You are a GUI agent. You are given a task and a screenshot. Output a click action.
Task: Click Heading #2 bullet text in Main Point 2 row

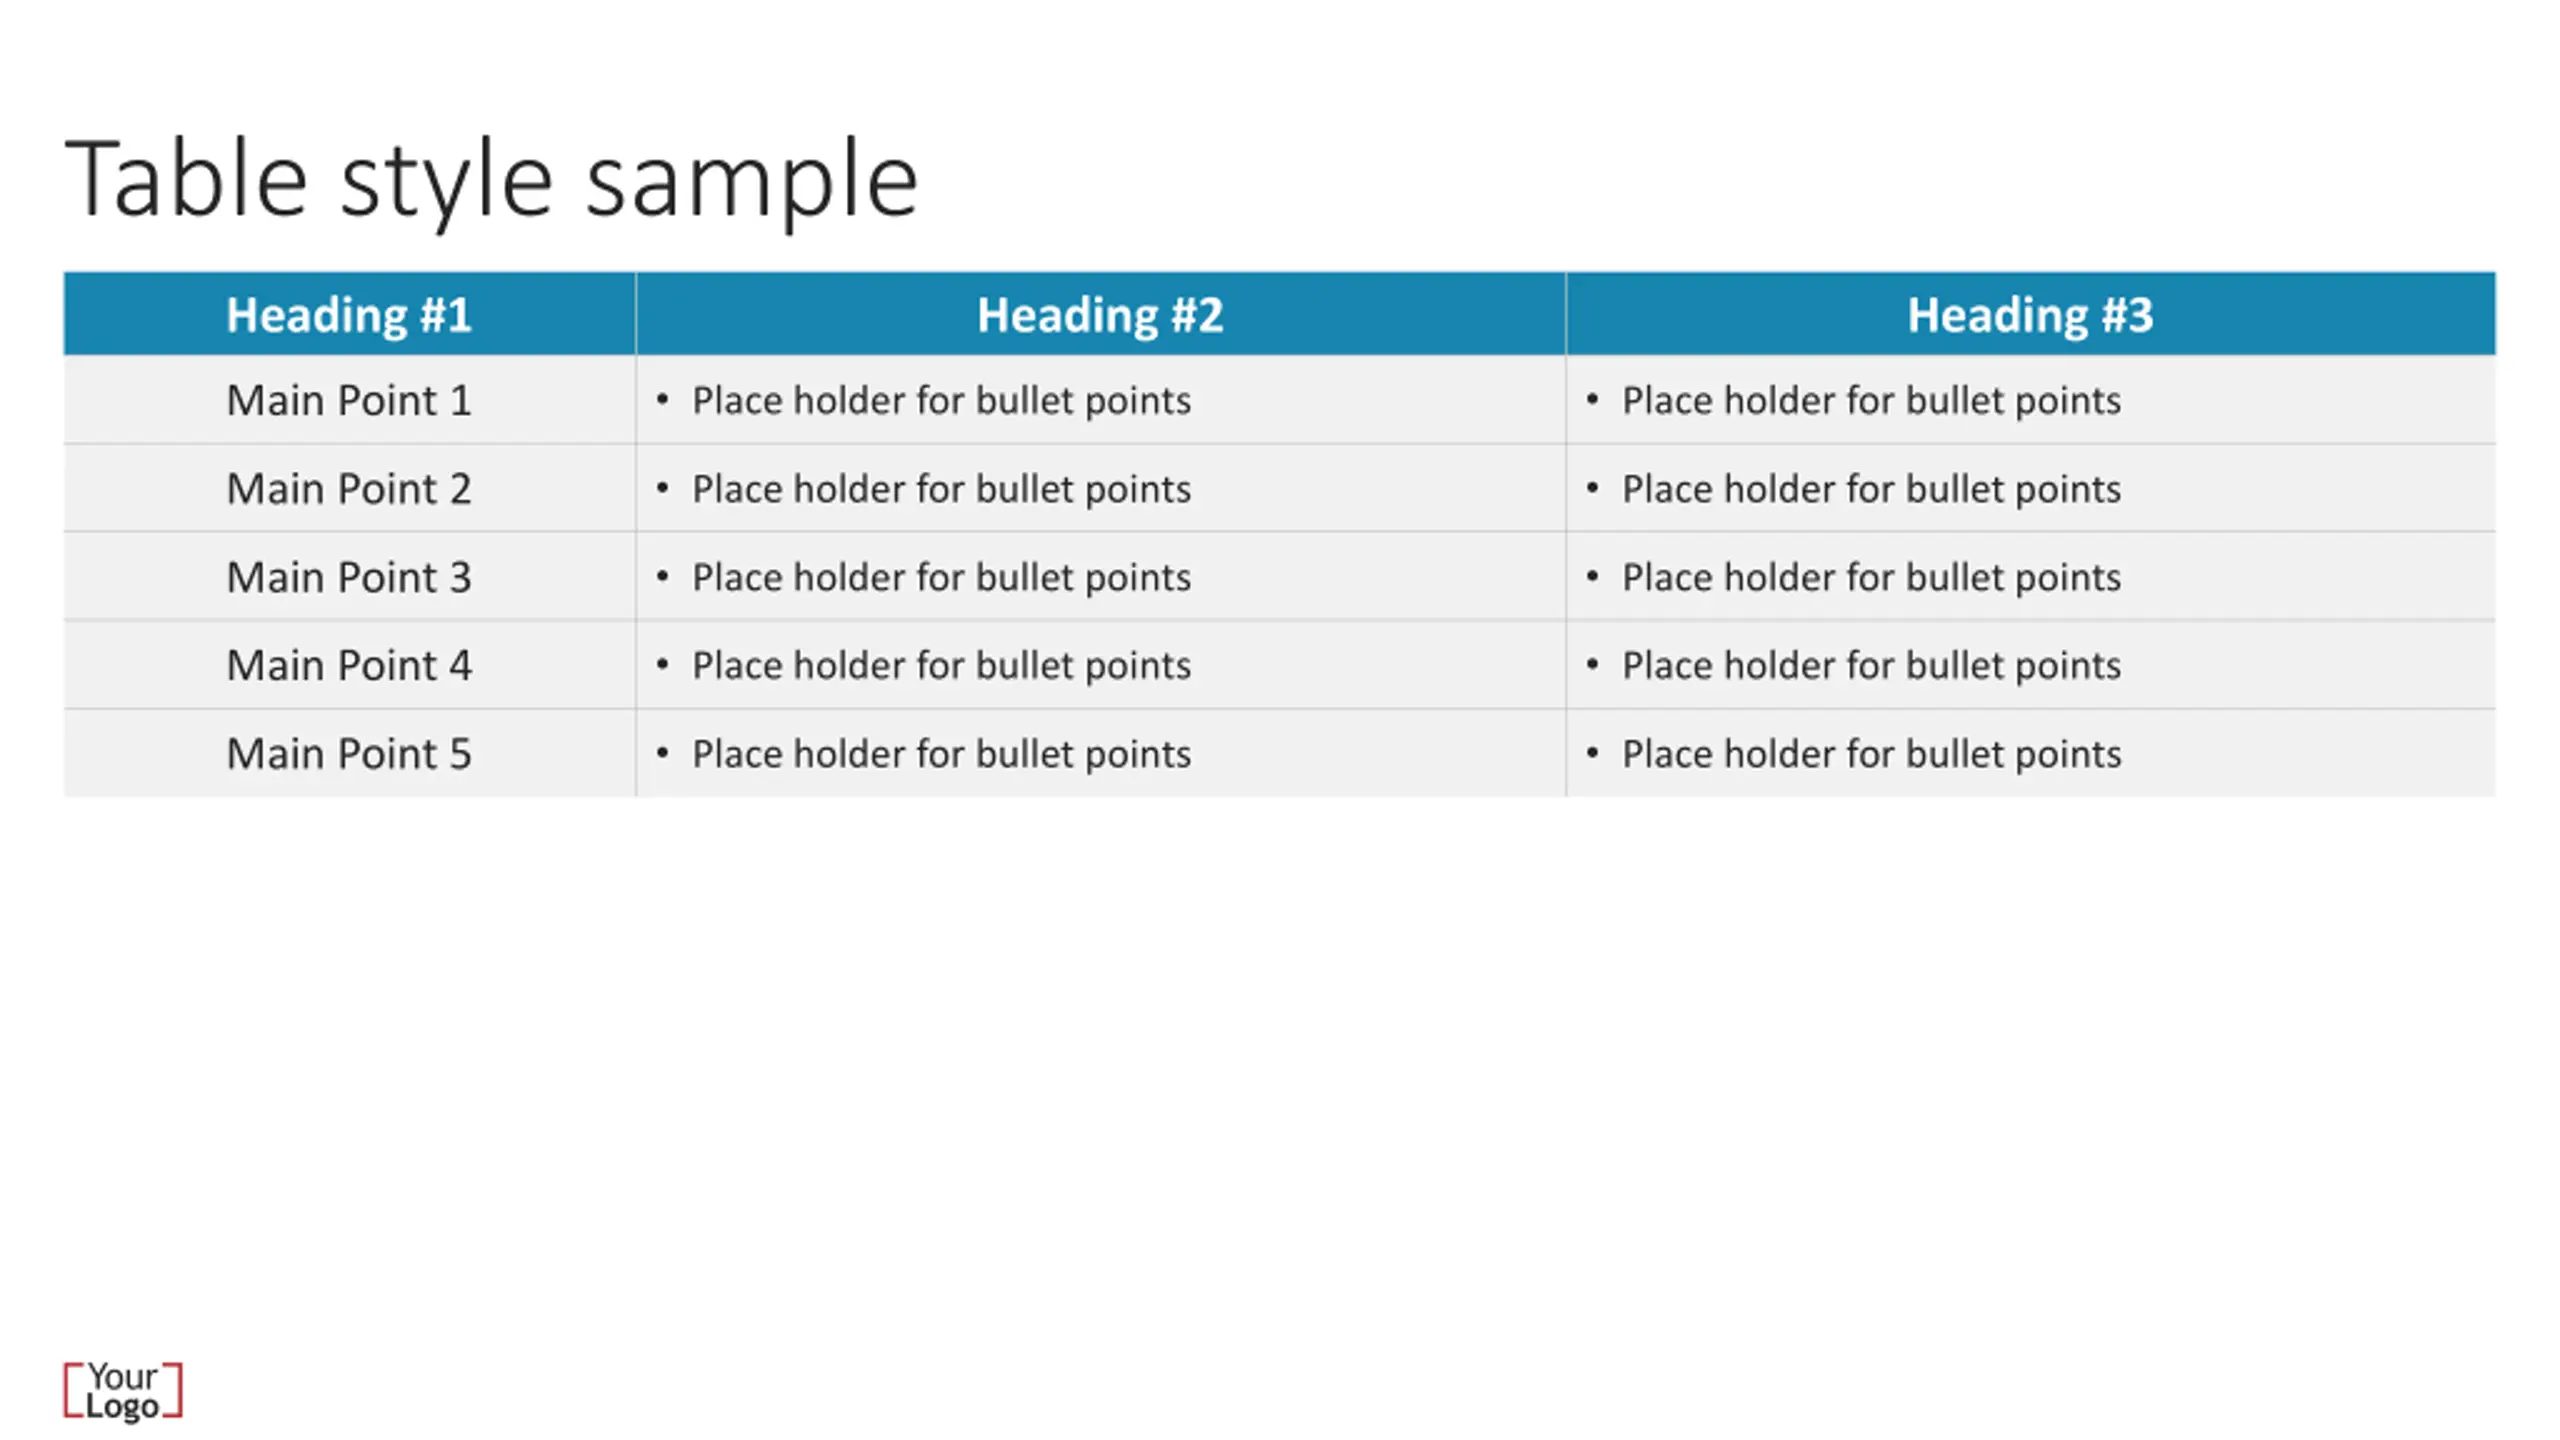(941, 489)
